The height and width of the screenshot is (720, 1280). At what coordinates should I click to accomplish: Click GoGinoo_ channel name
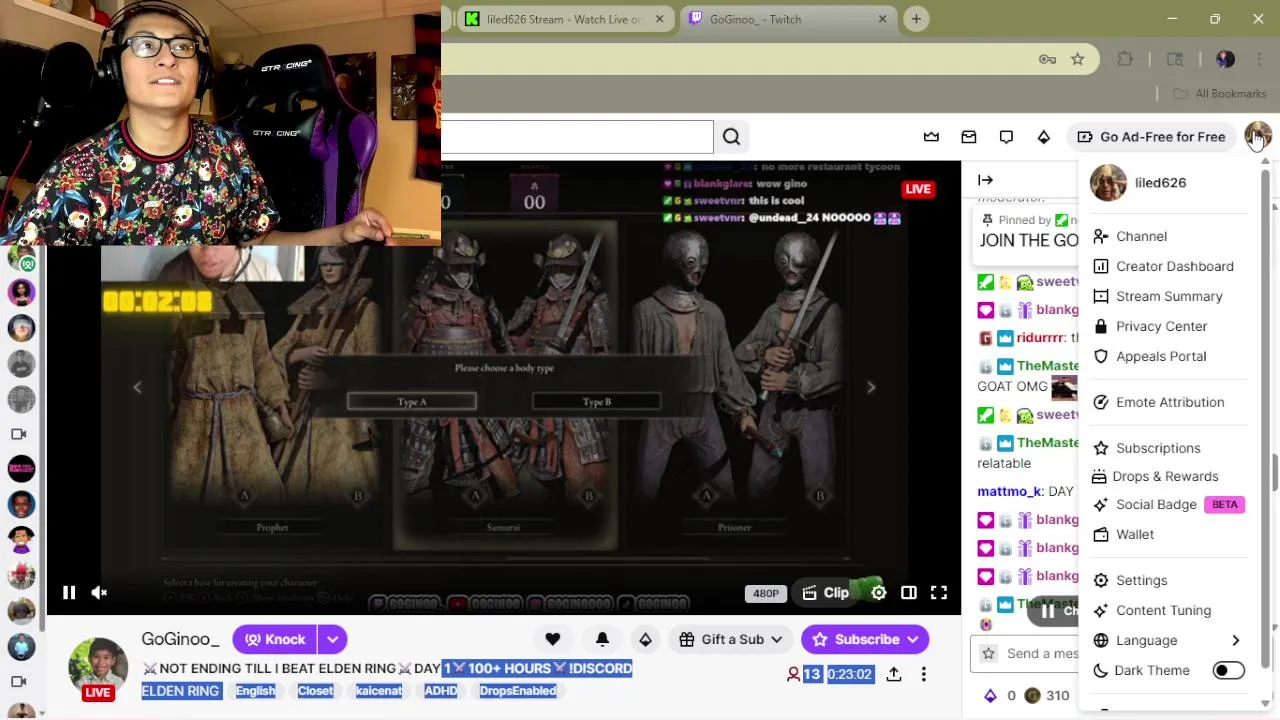(x=180, y=639)
